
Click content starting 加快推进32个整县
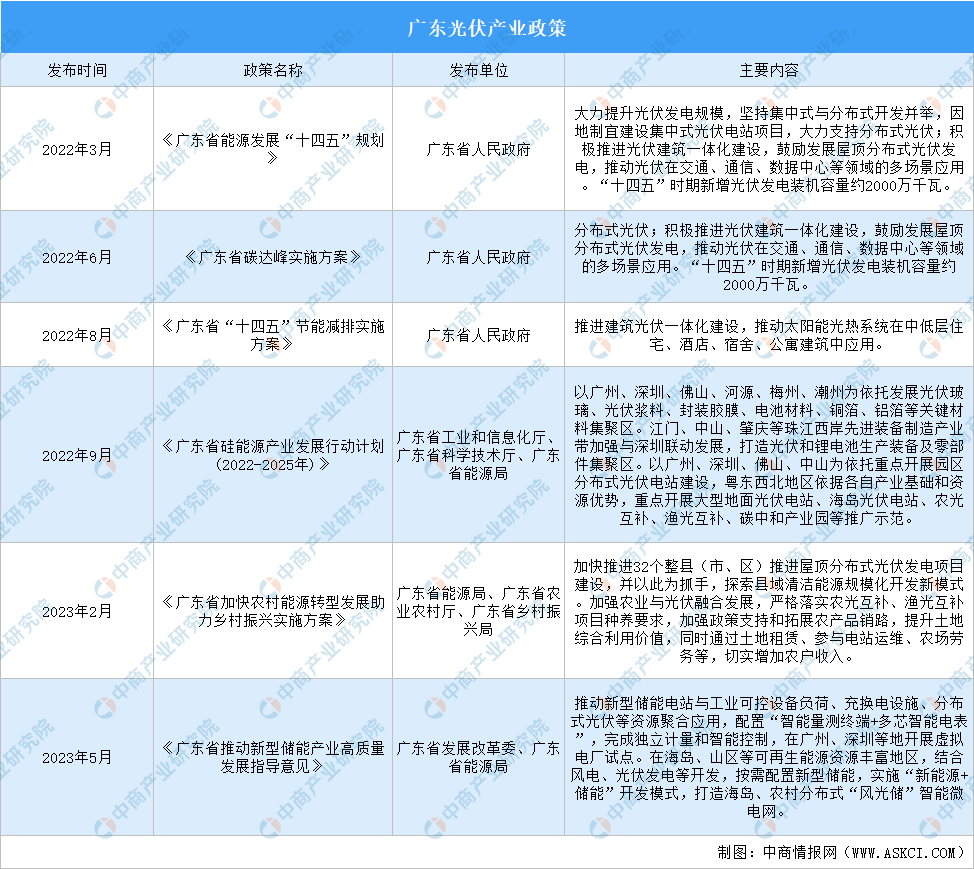pos(769,611)
